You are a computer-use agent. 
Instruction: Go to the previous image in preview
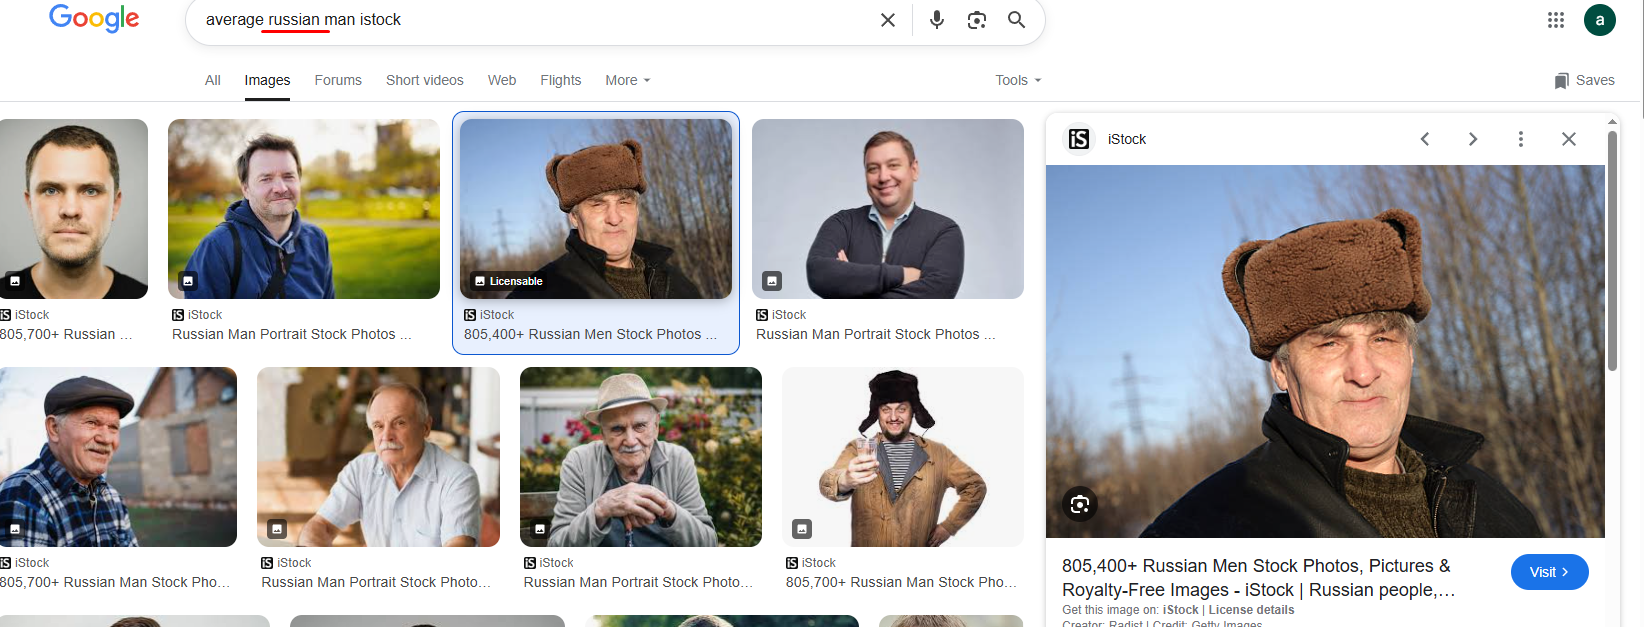point(1425,139)
